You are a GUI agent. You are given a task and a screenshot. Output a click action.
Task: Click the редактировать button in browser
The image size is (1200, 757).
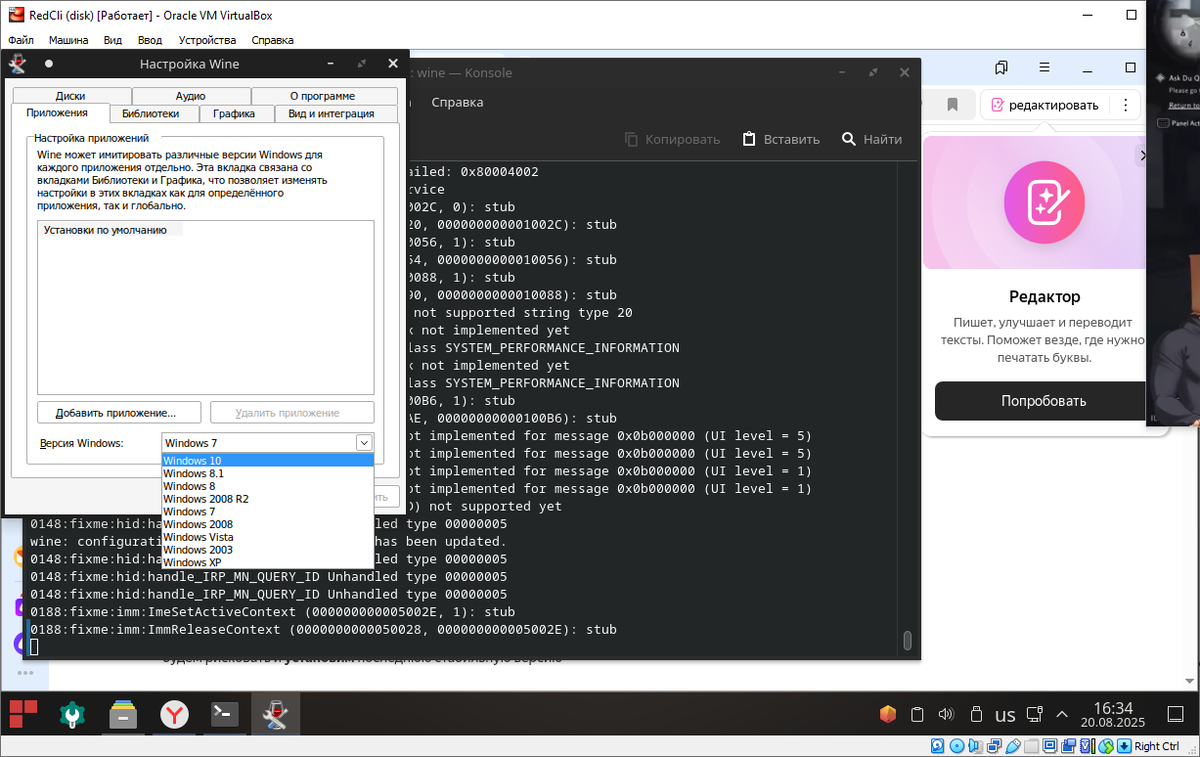coord(1045,104)
